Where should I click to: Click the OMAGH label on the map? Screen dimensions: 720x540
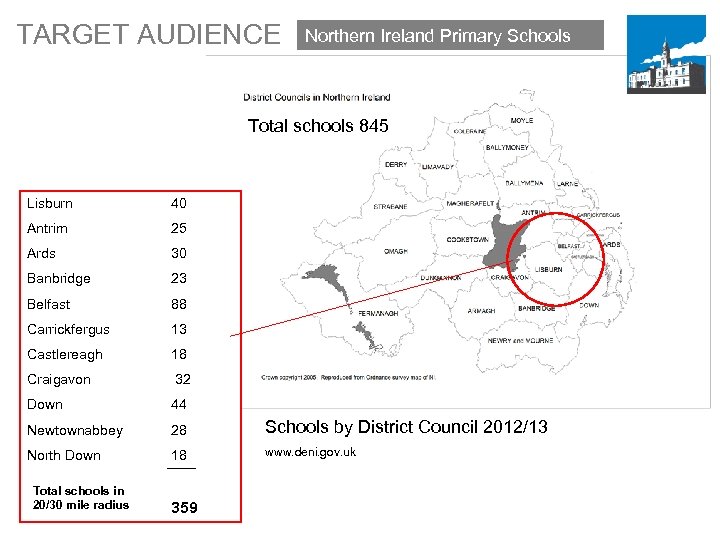396,251
